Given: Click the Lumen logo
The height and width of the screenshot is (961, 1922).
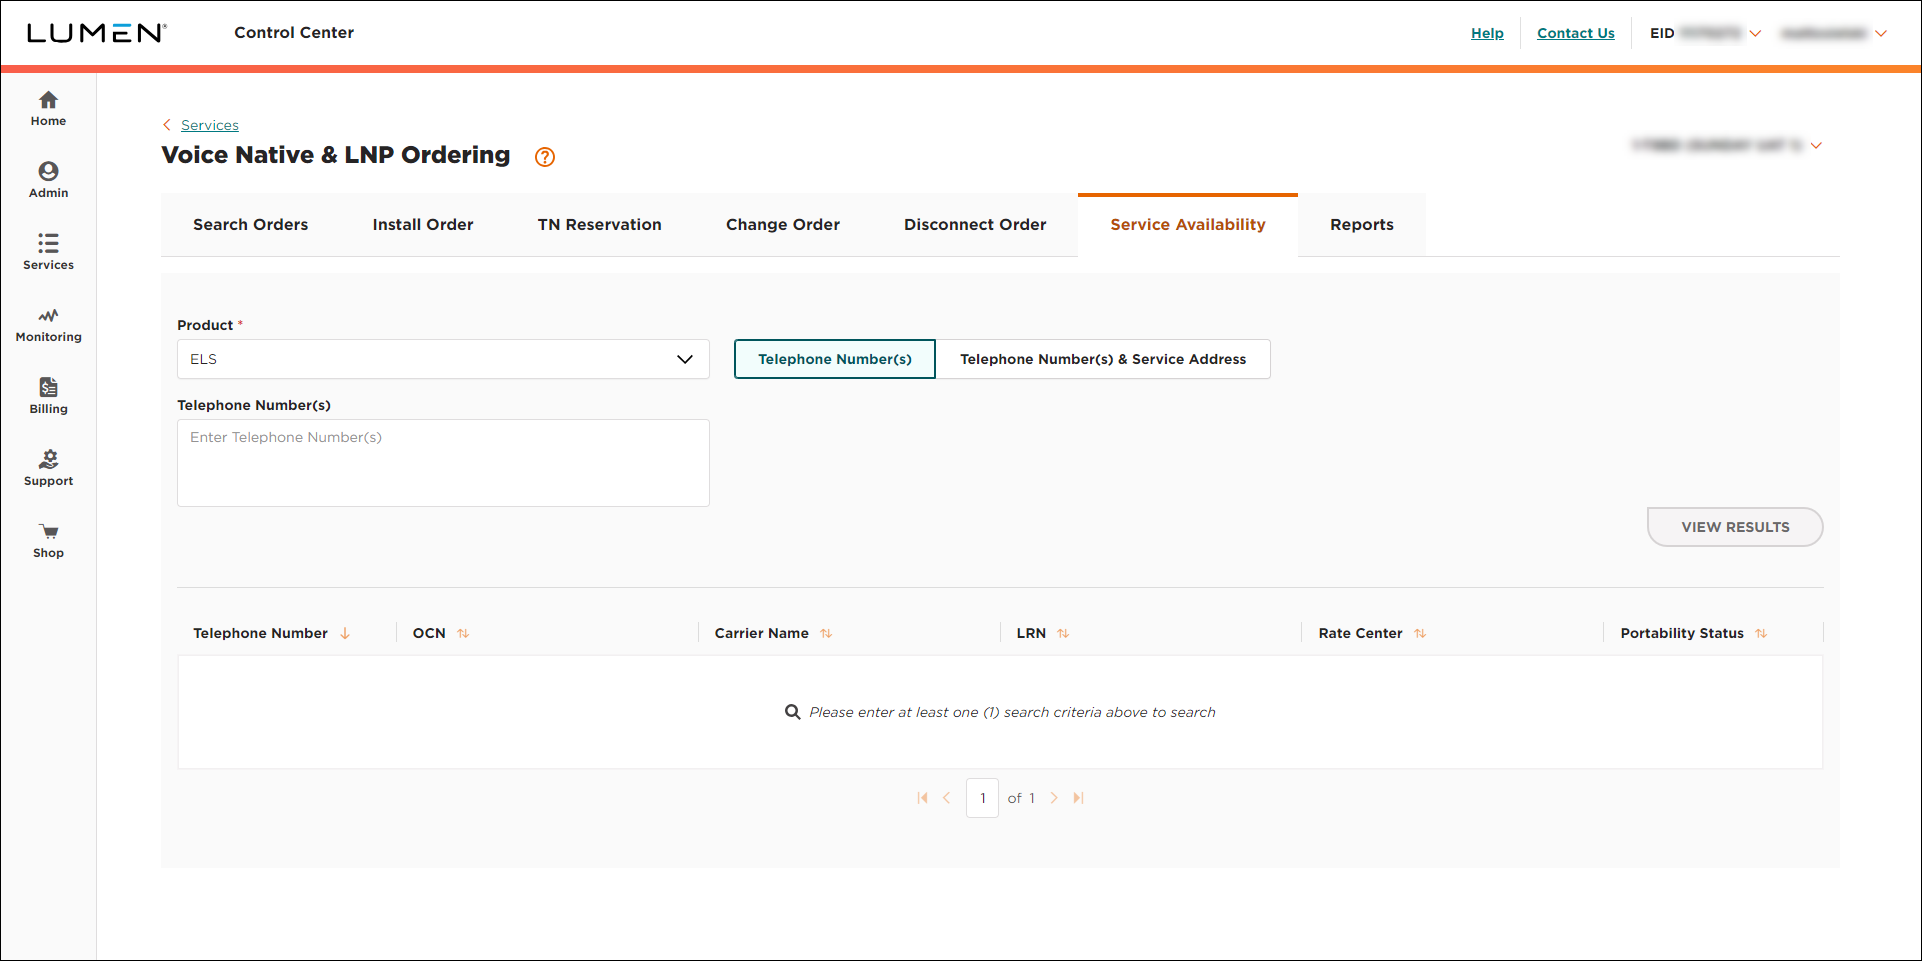Looking at the screenshot, I should 96,33.
